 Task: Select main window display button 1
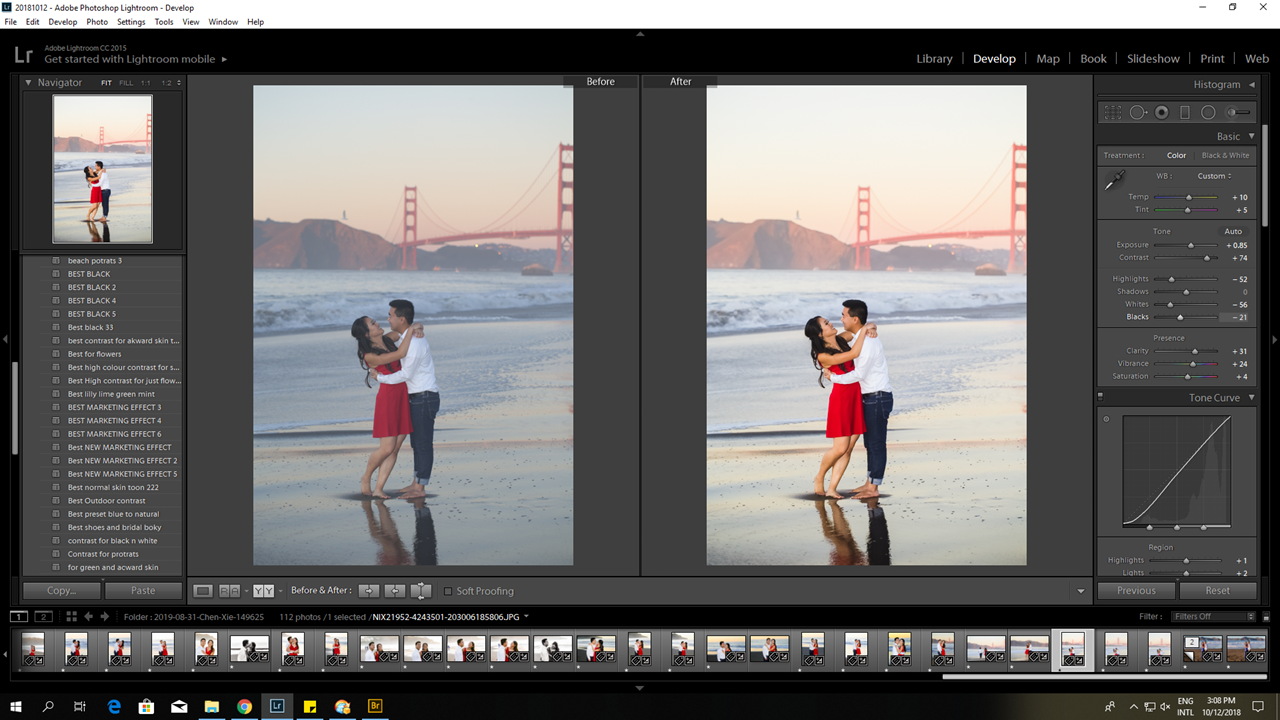click(x=19, y=617)
